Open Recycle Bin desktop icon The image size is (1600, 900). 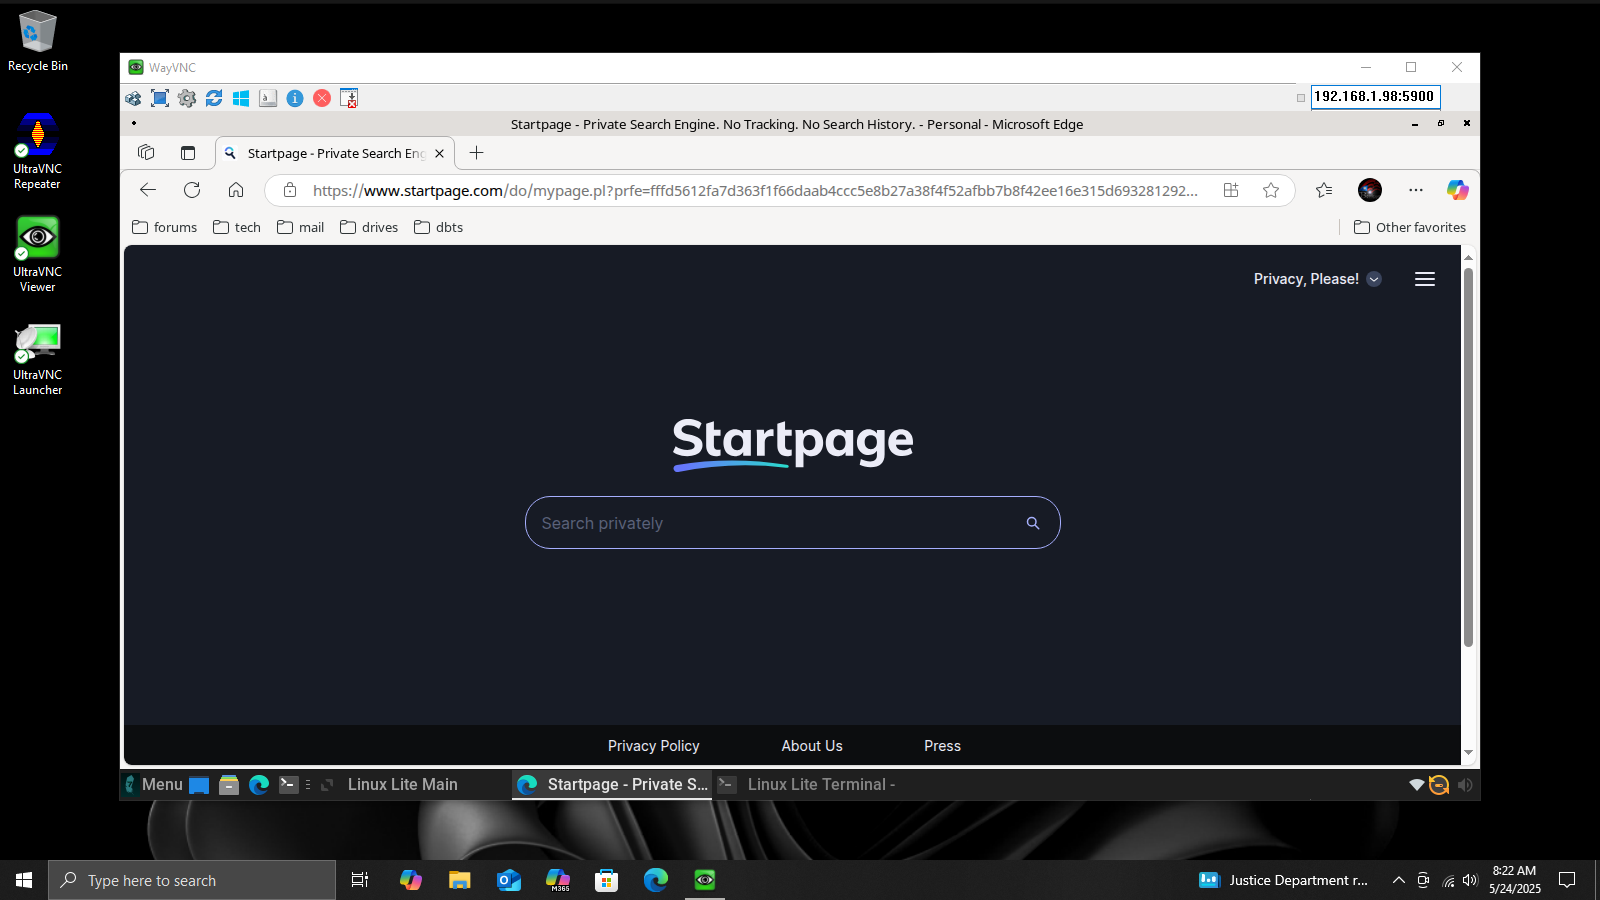click(38, 42)
